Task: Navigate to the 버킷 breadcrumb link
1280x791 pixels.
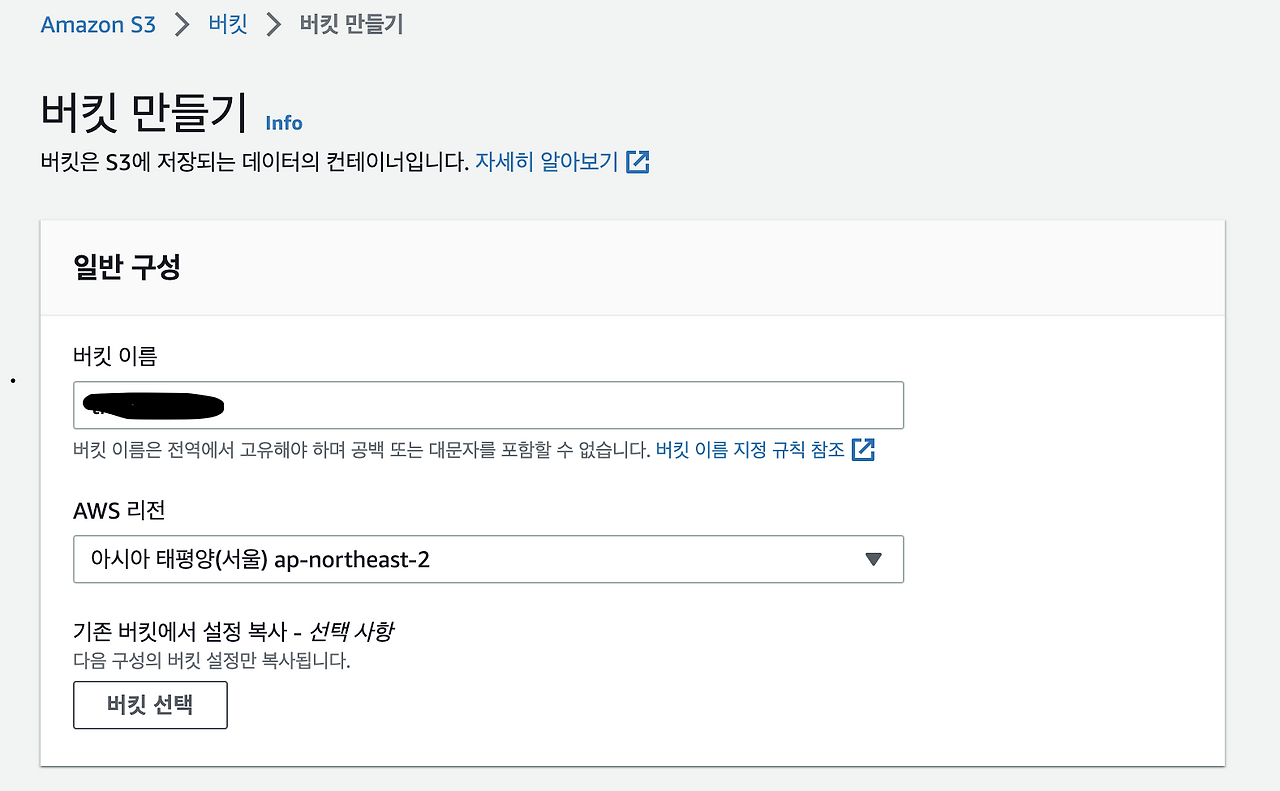Action: (228, 25)
